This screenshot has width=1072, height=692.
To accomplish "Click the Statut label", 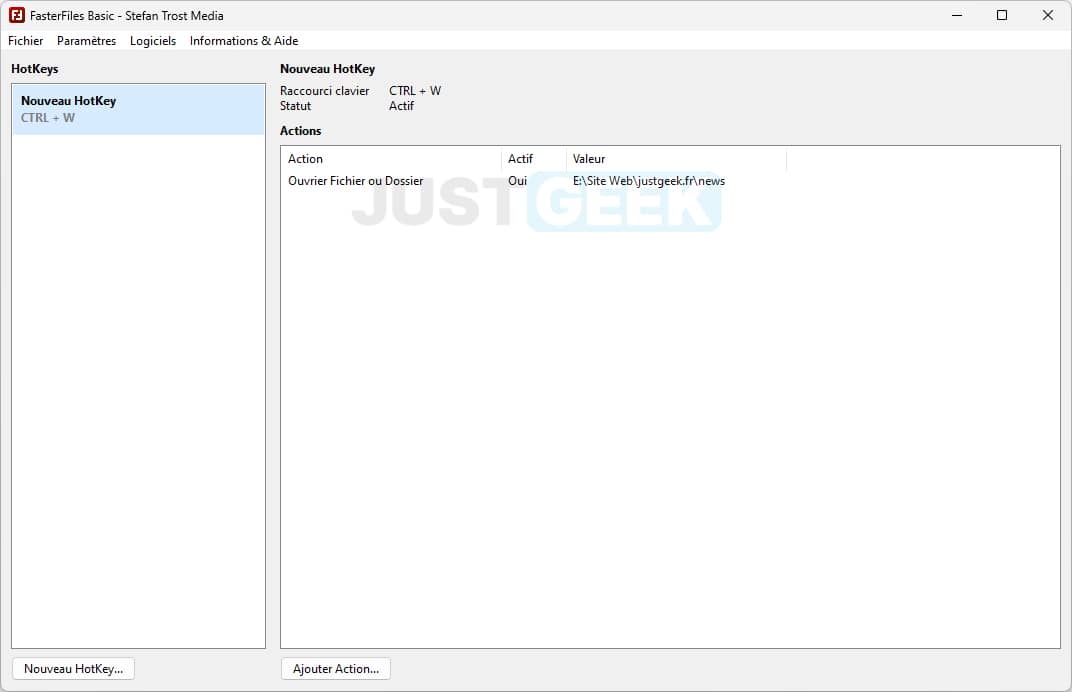I will (x=295, y=106).
